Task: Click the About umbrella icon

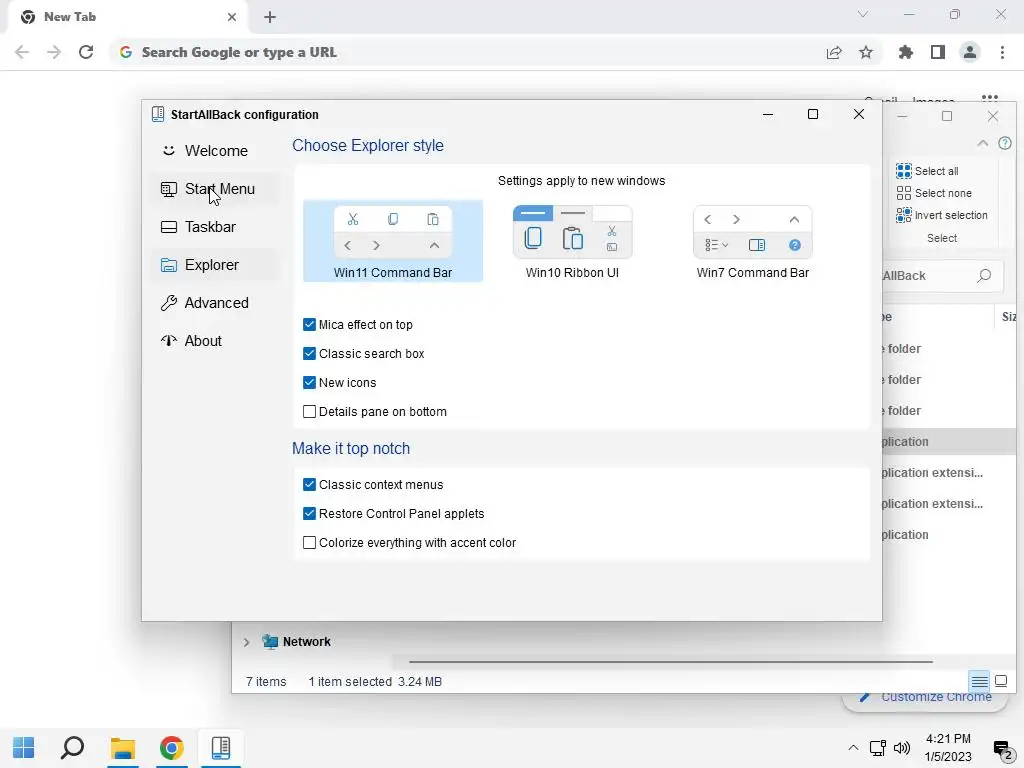Action: point(168,341)
